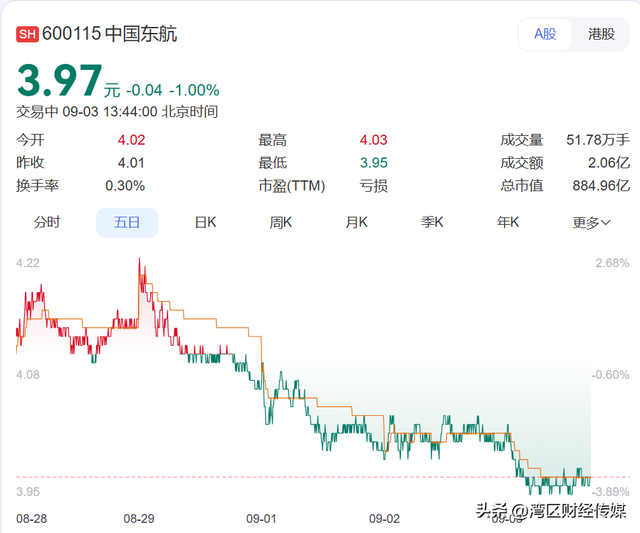
Task: Click the 成交量 label
Action: 522,140
